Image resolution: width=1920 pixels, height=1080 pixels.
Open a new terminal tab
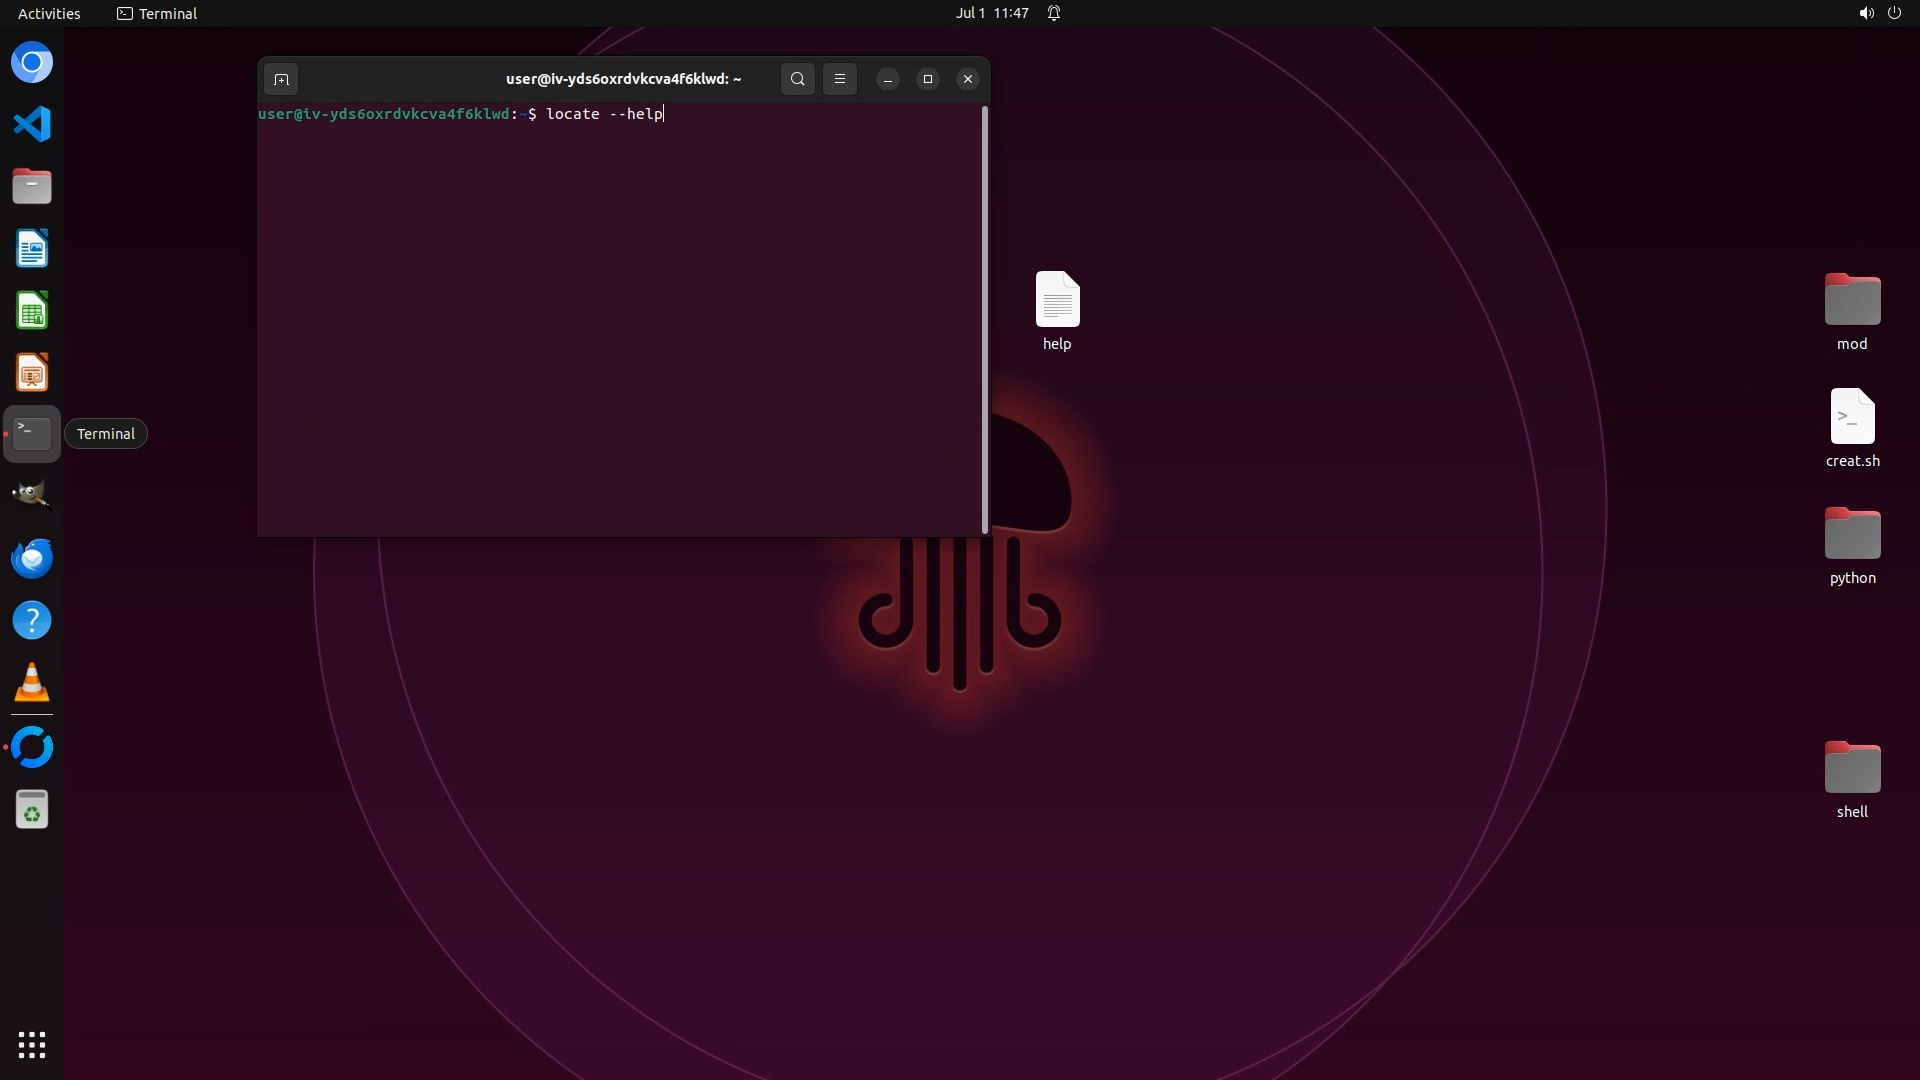tap(281, 79)
